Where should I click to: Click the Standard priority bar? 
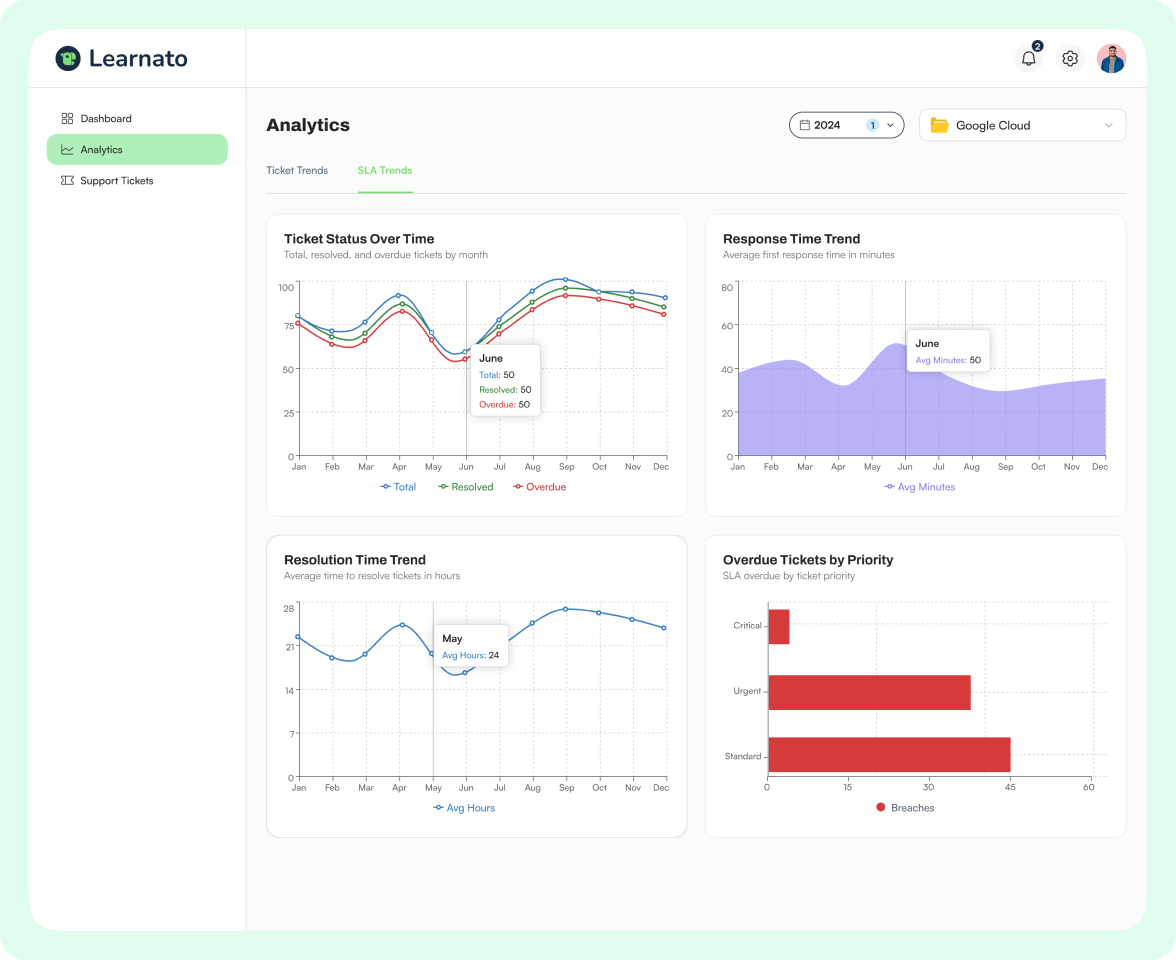[x=889, y=754]
